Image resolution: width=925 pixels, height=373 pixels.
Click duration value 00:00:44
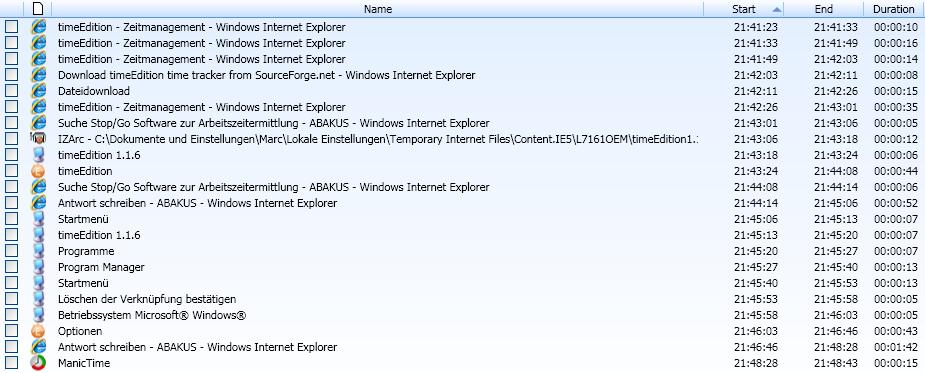pos(896,171)
